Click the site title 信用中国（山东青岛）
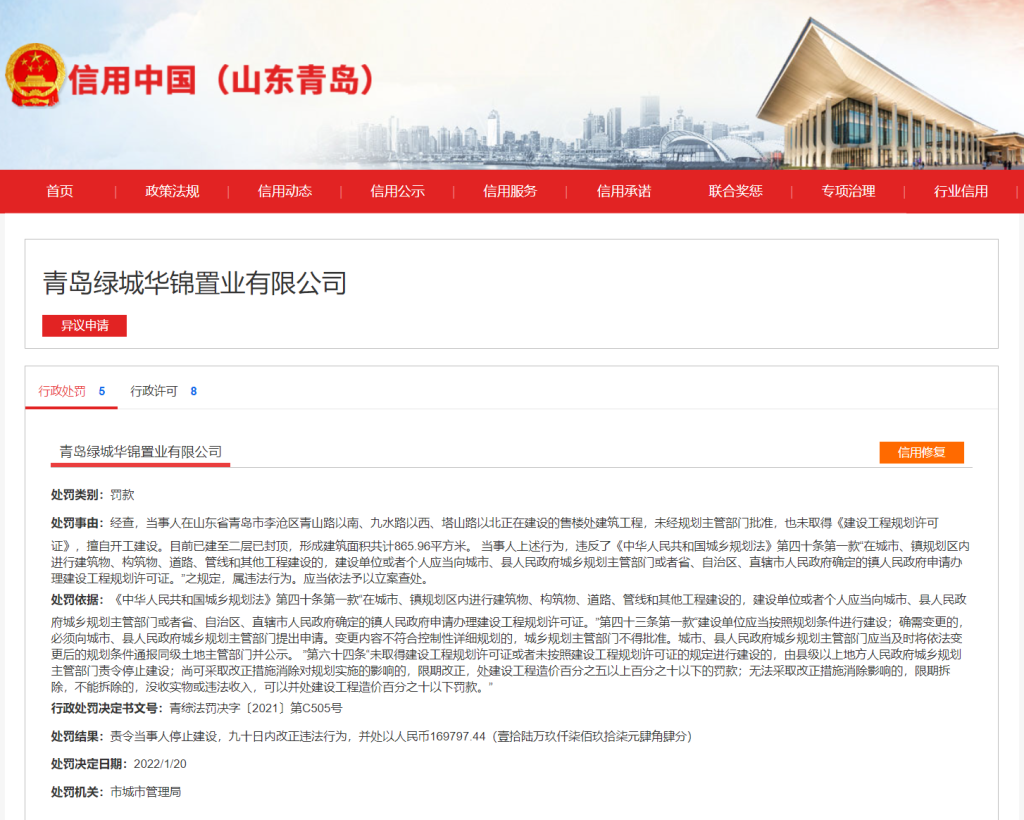This screenshot has width=1024, height=820. (221, 80)
